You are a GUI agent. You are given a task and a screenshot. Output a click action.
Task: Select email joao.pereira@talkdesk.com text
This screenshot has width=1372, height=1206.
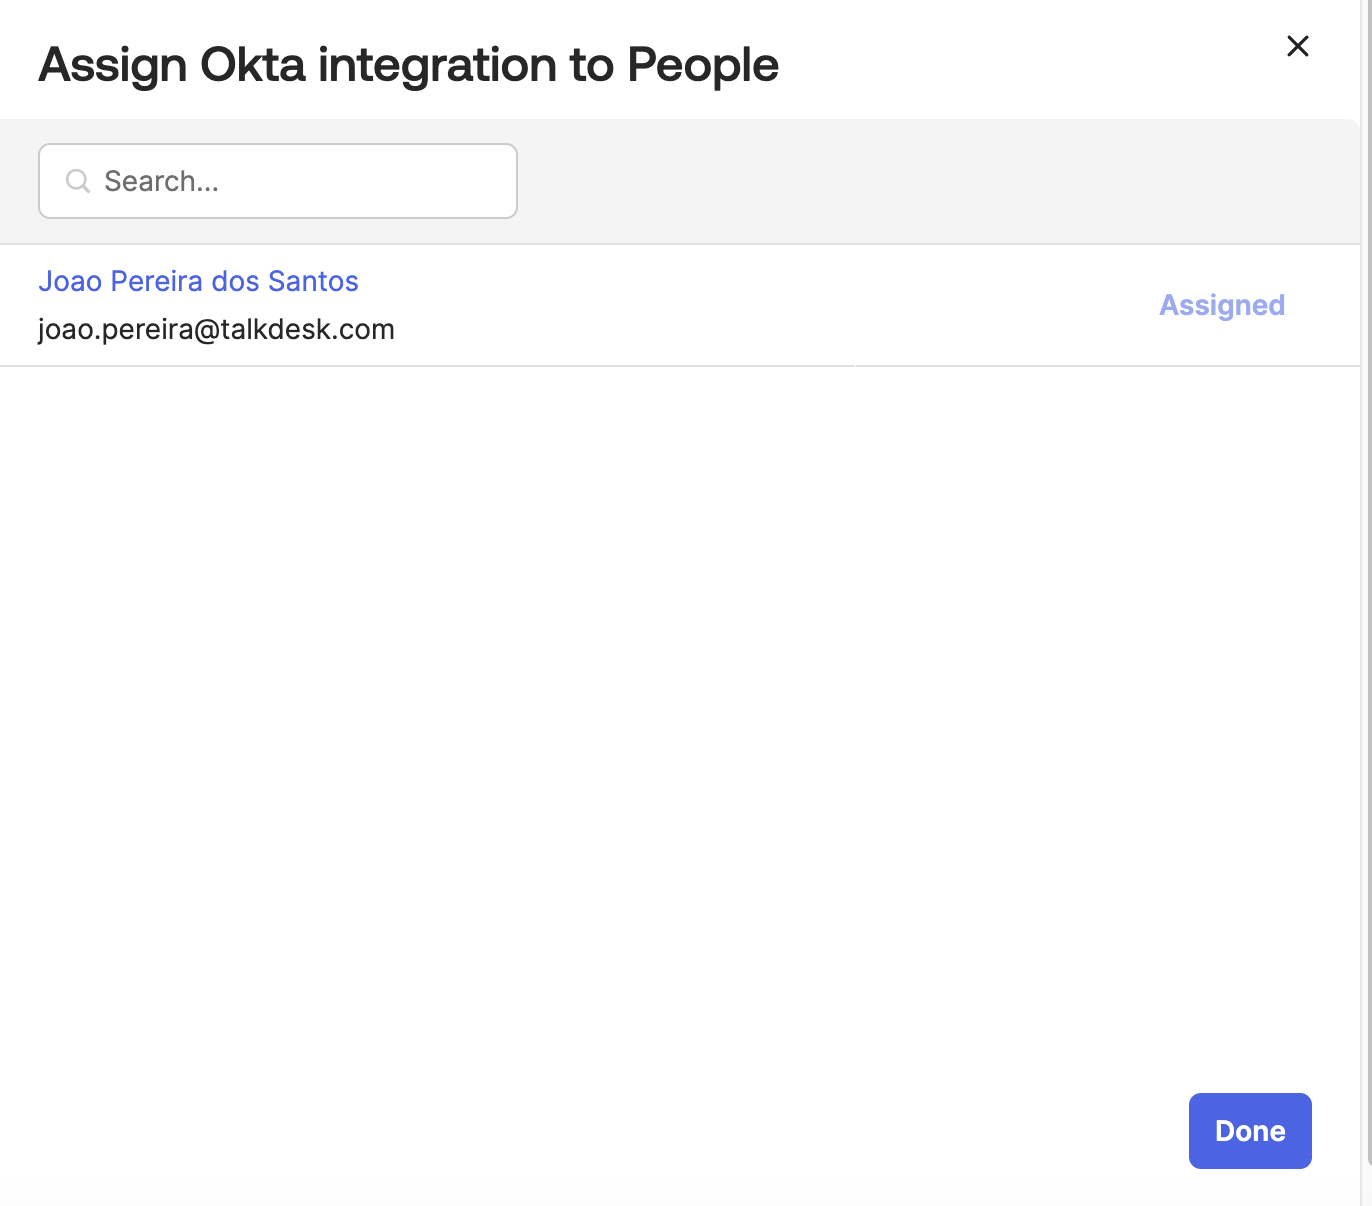(216, 329)
